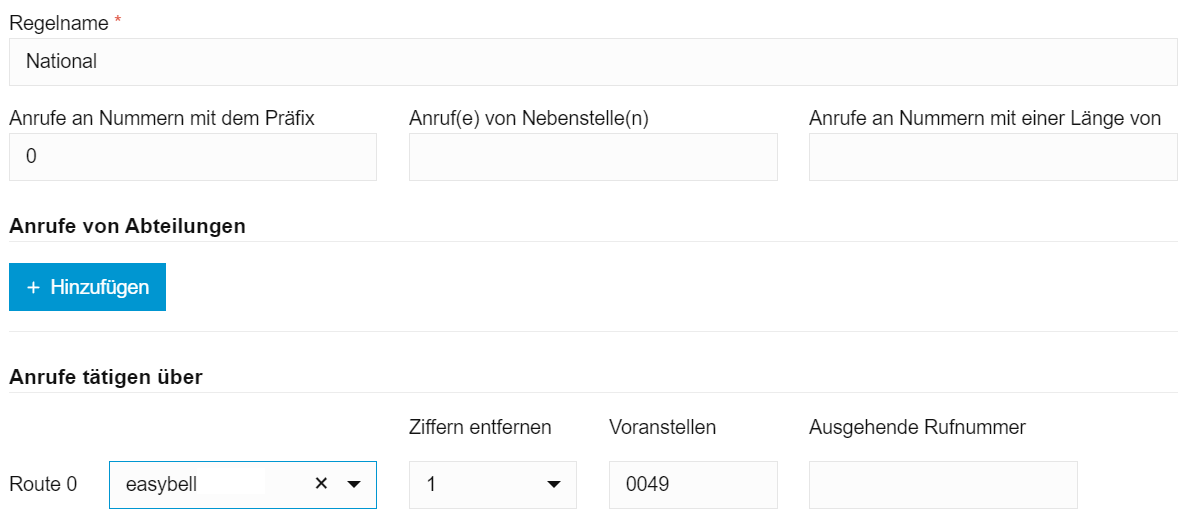Click the 'Route 0' row label
The height and width of the screenshot is (521, 1191).
pos(43,485)
